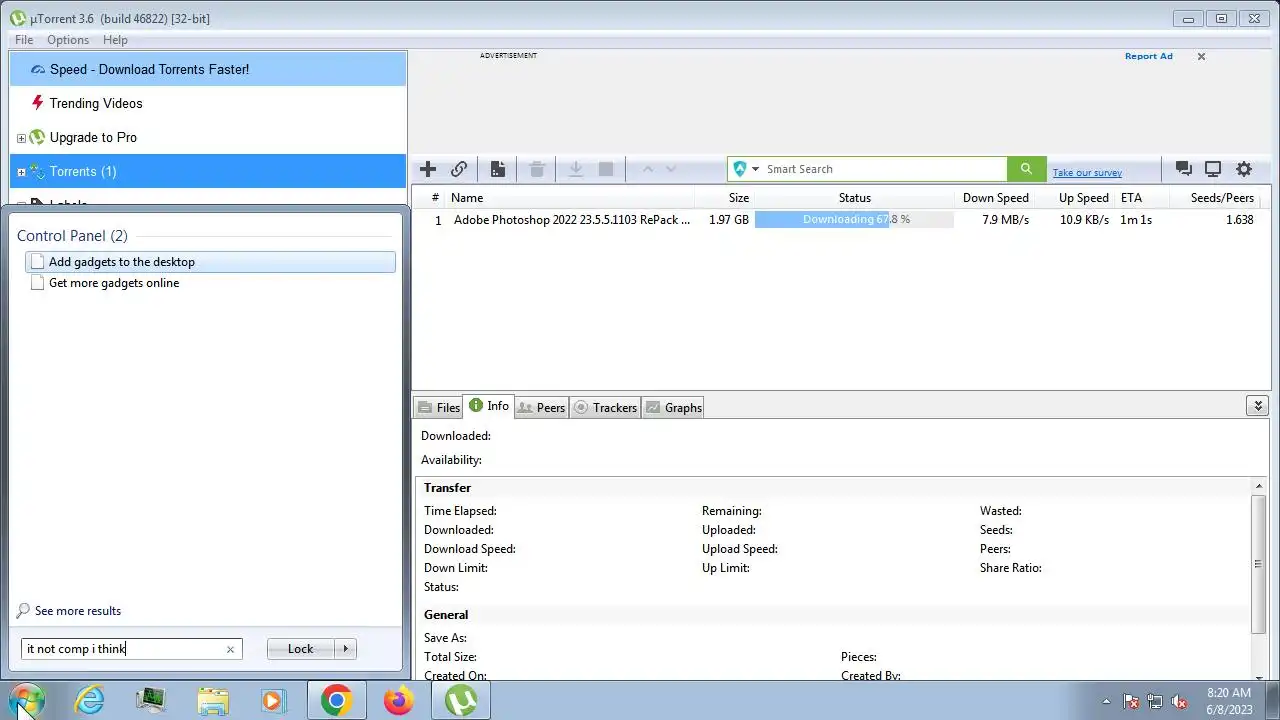Select the Adobe Photoshop 2022 torrent row
The image size is (1280, 720).
click(x=840, y=220)
